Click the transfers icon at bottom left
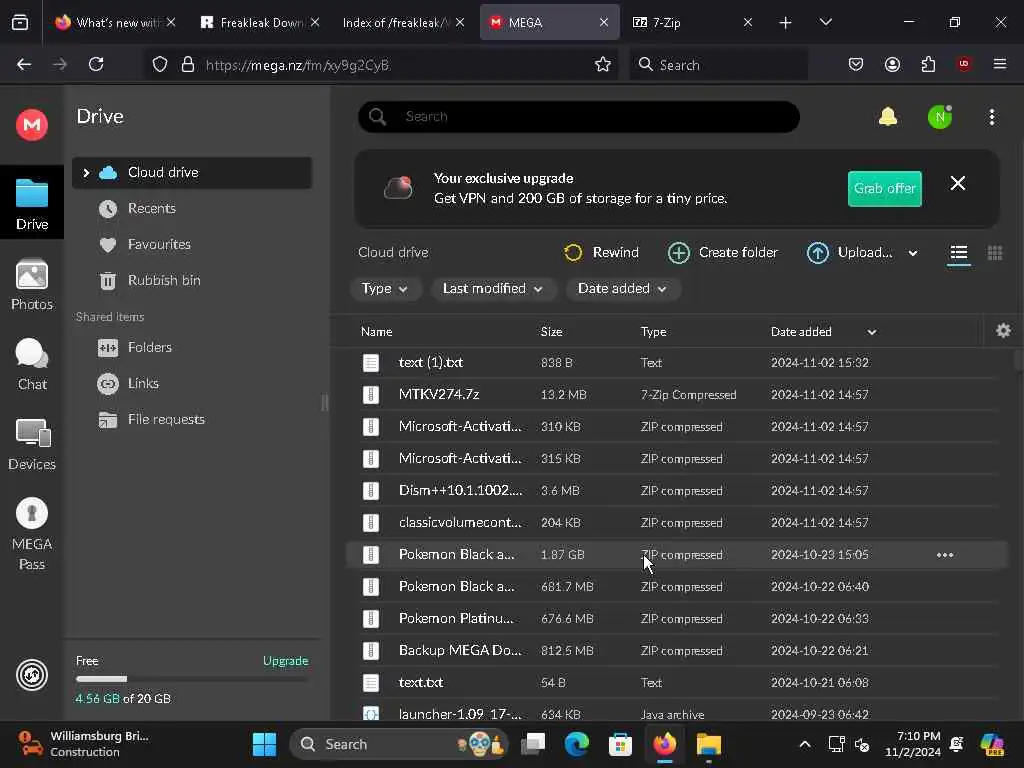The height and width of the screenshot is (768, 1024). pos(31,675)
